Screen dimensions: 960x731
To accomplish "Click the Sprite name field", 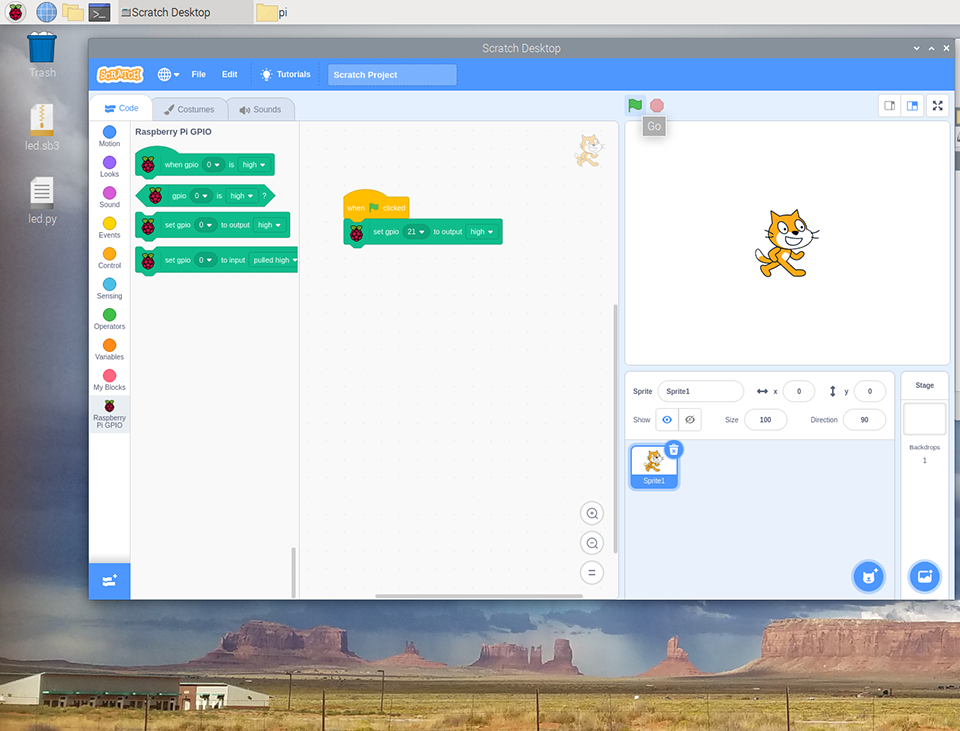I will 700,391.
